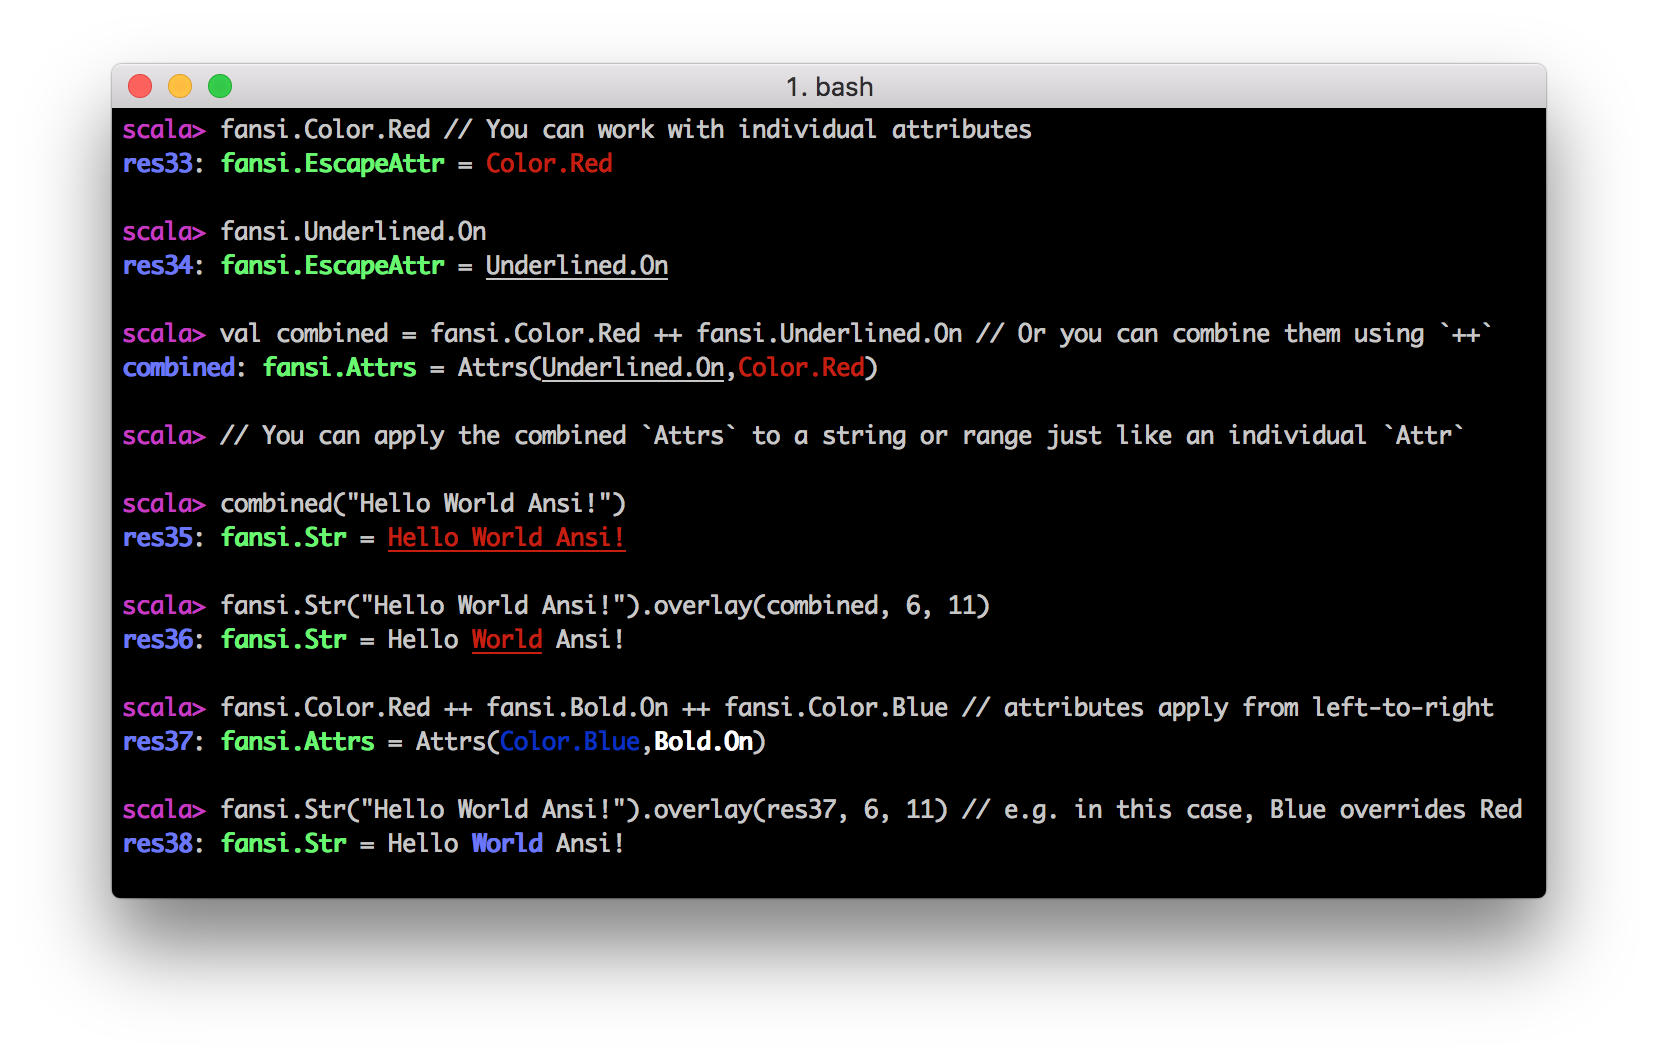Click 'res36:' result label
Screen dimensions: 1658x1058
[163, 639]
